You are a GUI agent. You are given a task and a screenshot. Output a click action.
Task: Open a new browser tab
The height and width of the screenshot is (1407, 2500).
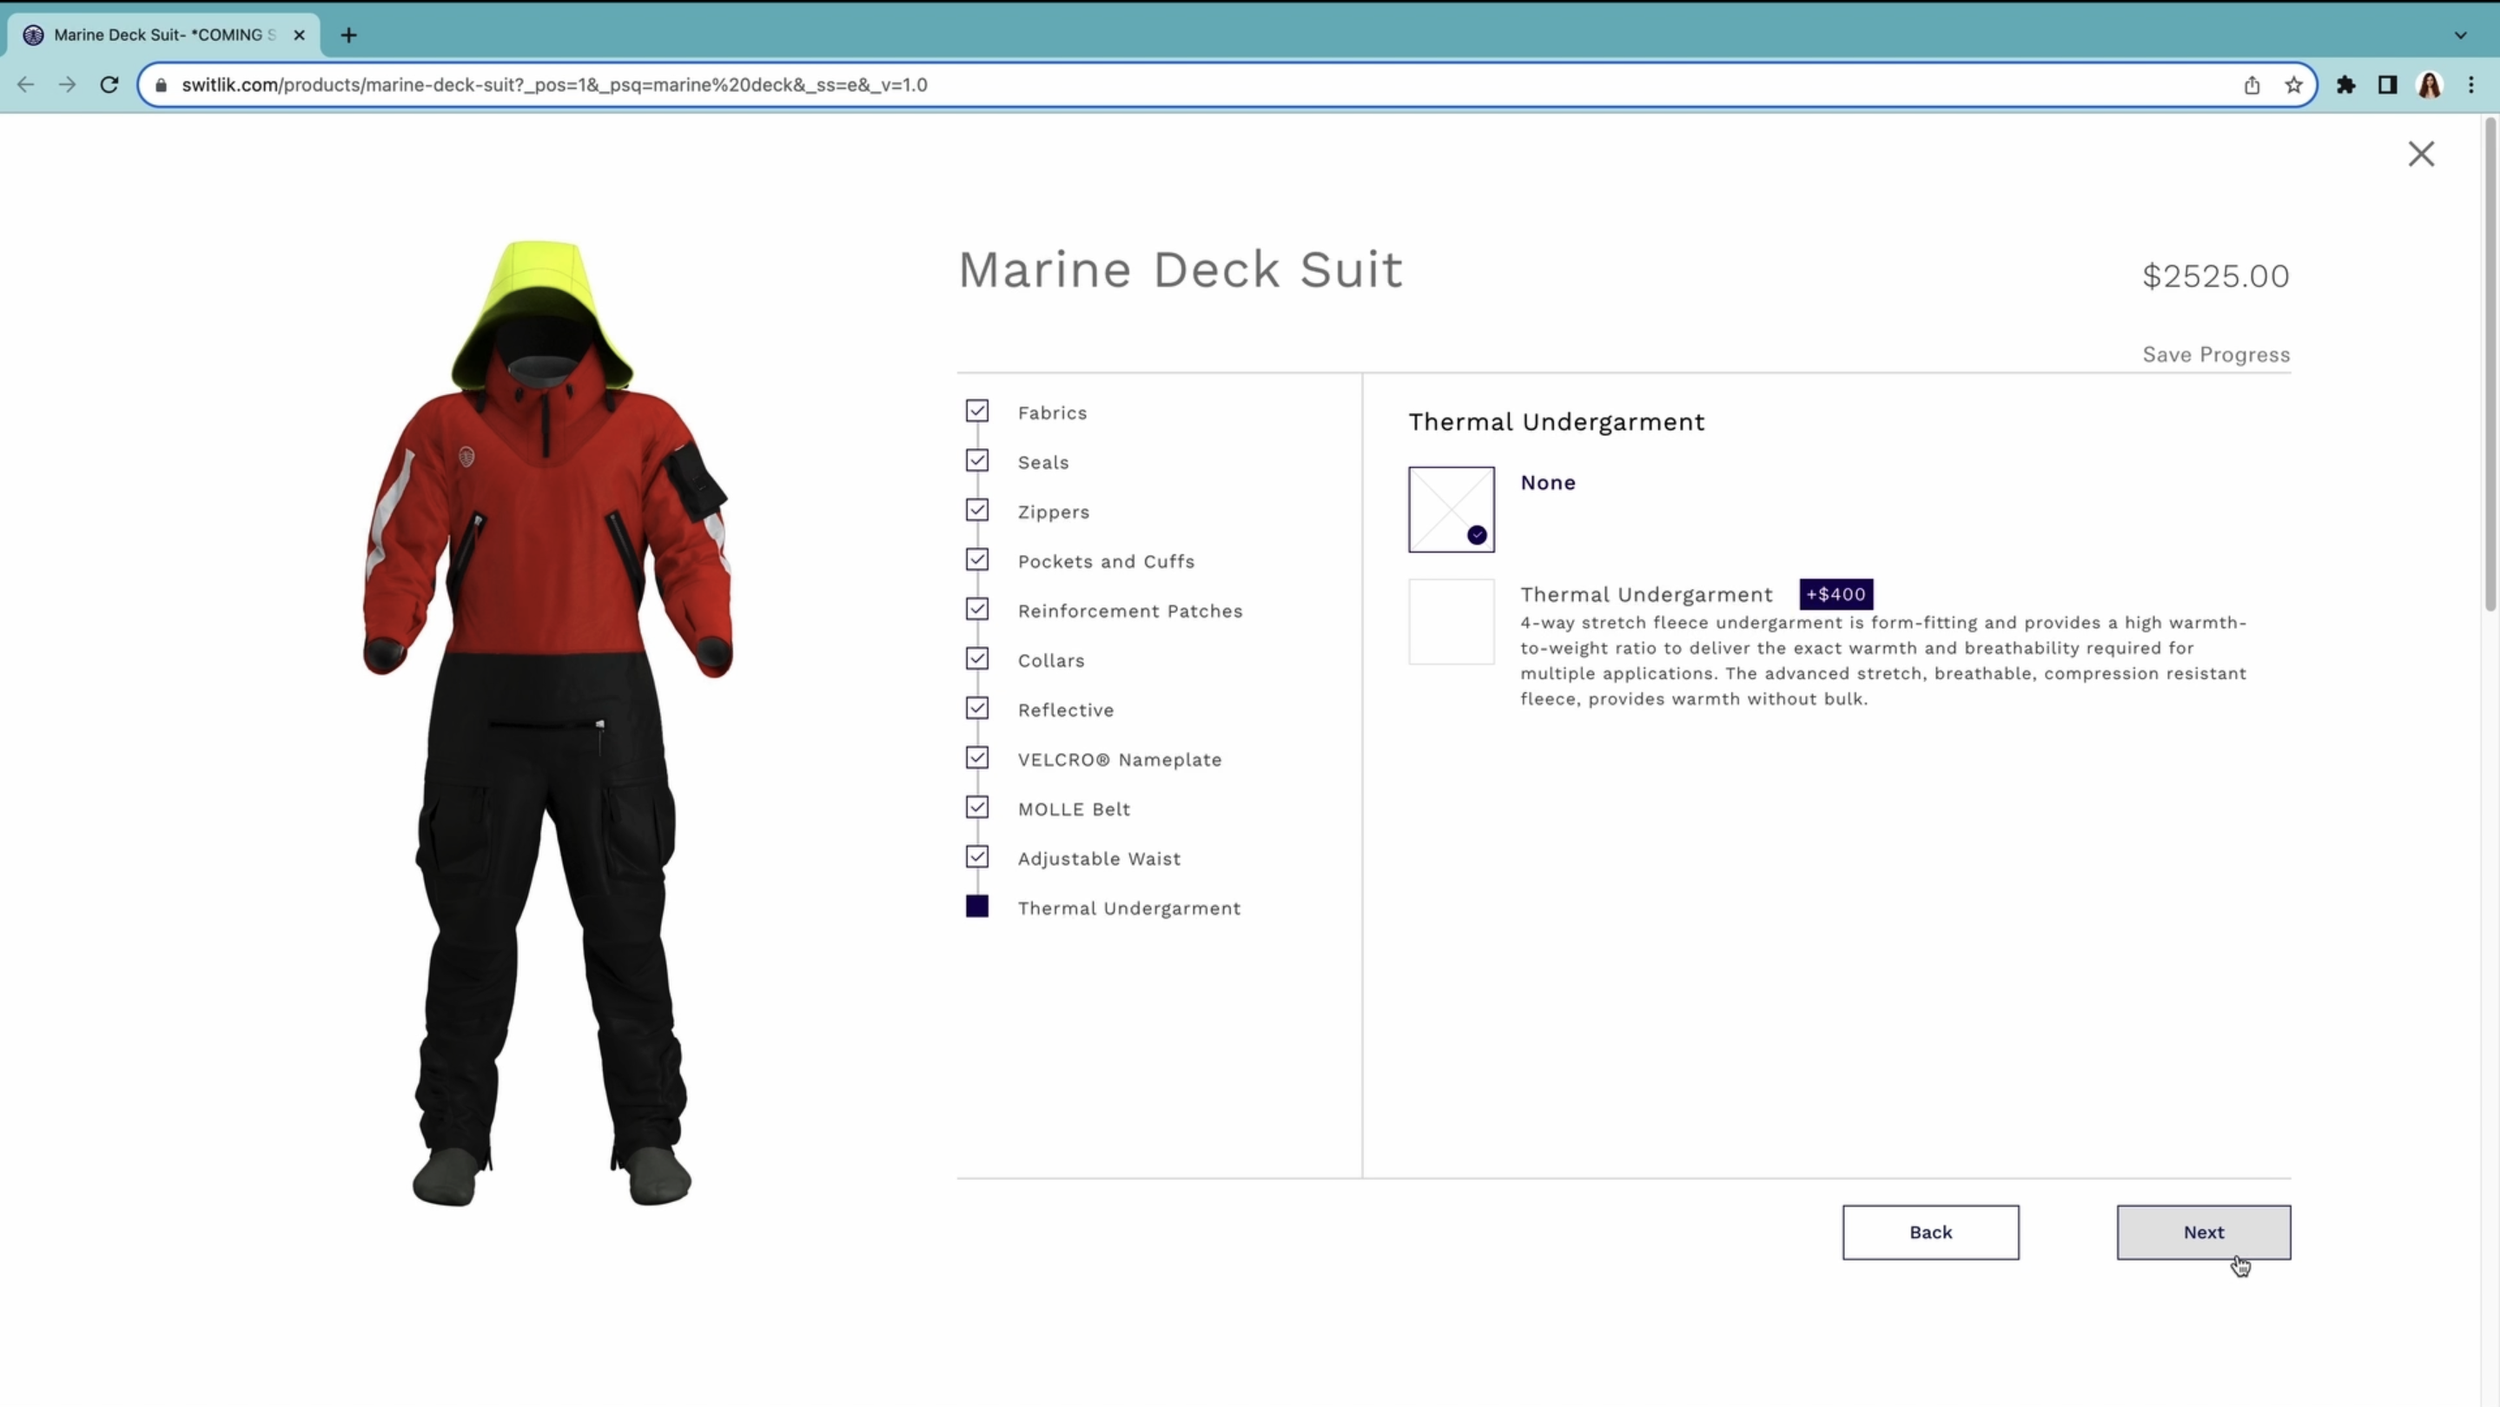click(x=348, y=35)
